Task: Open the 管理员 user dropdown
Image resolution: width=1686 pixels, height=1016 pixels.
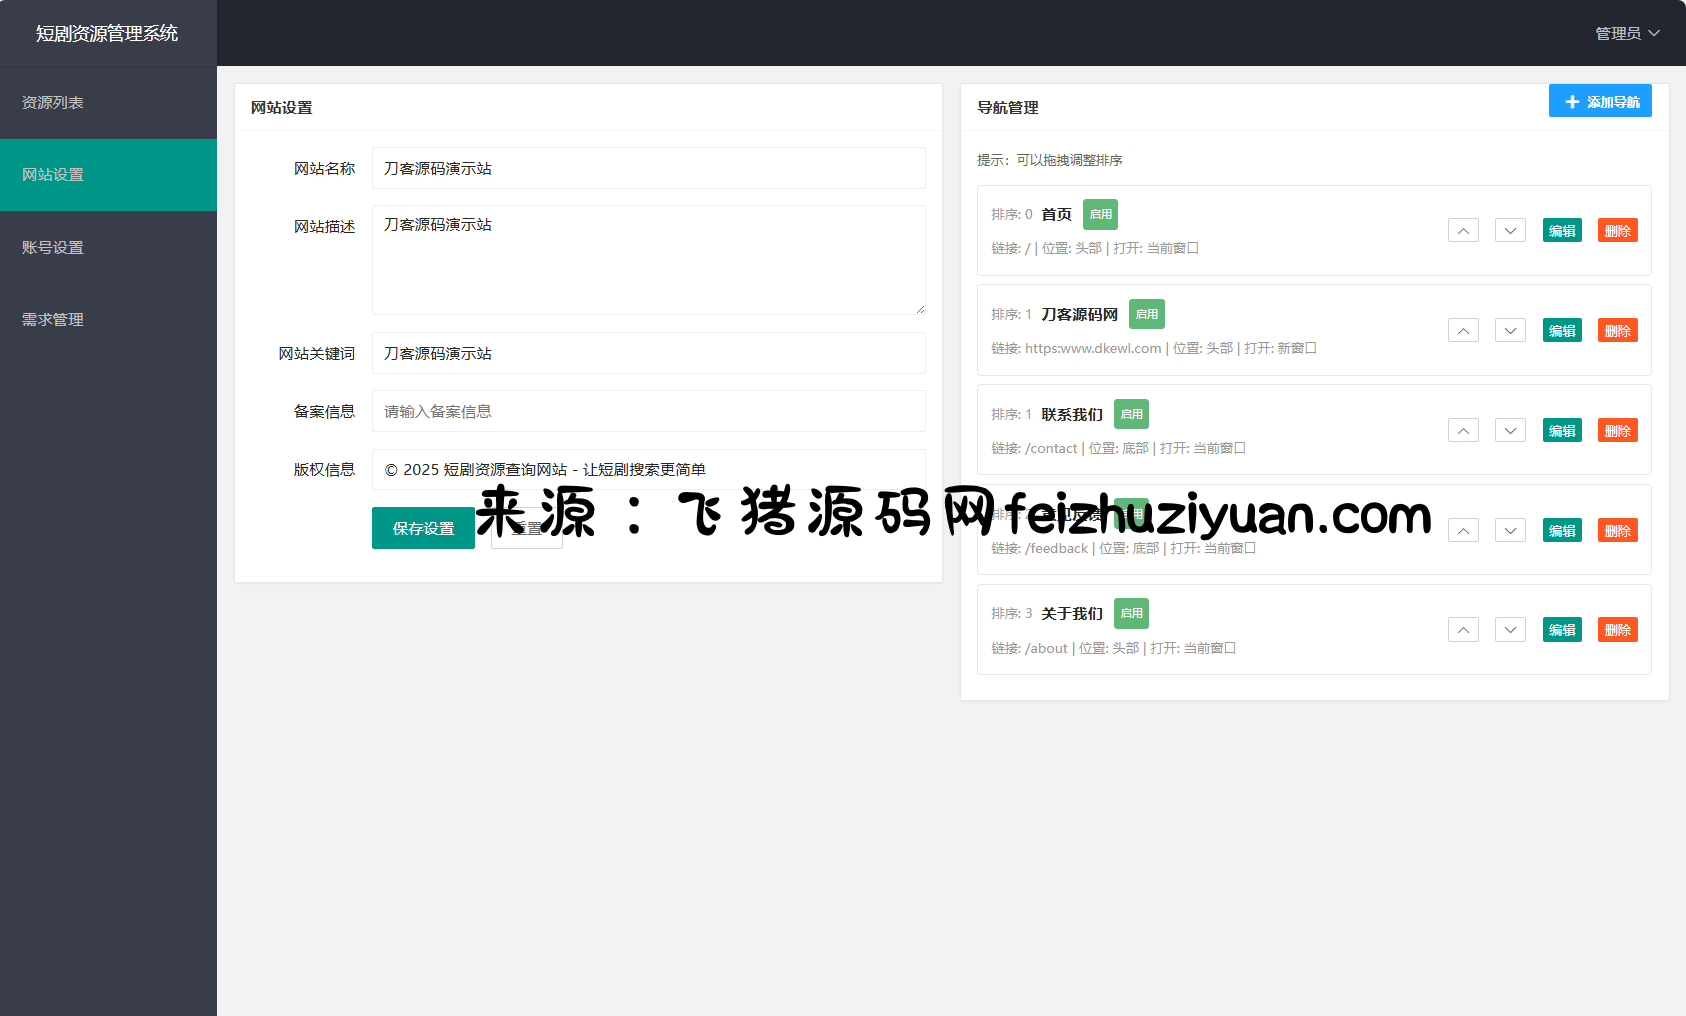Action: 1626,33
